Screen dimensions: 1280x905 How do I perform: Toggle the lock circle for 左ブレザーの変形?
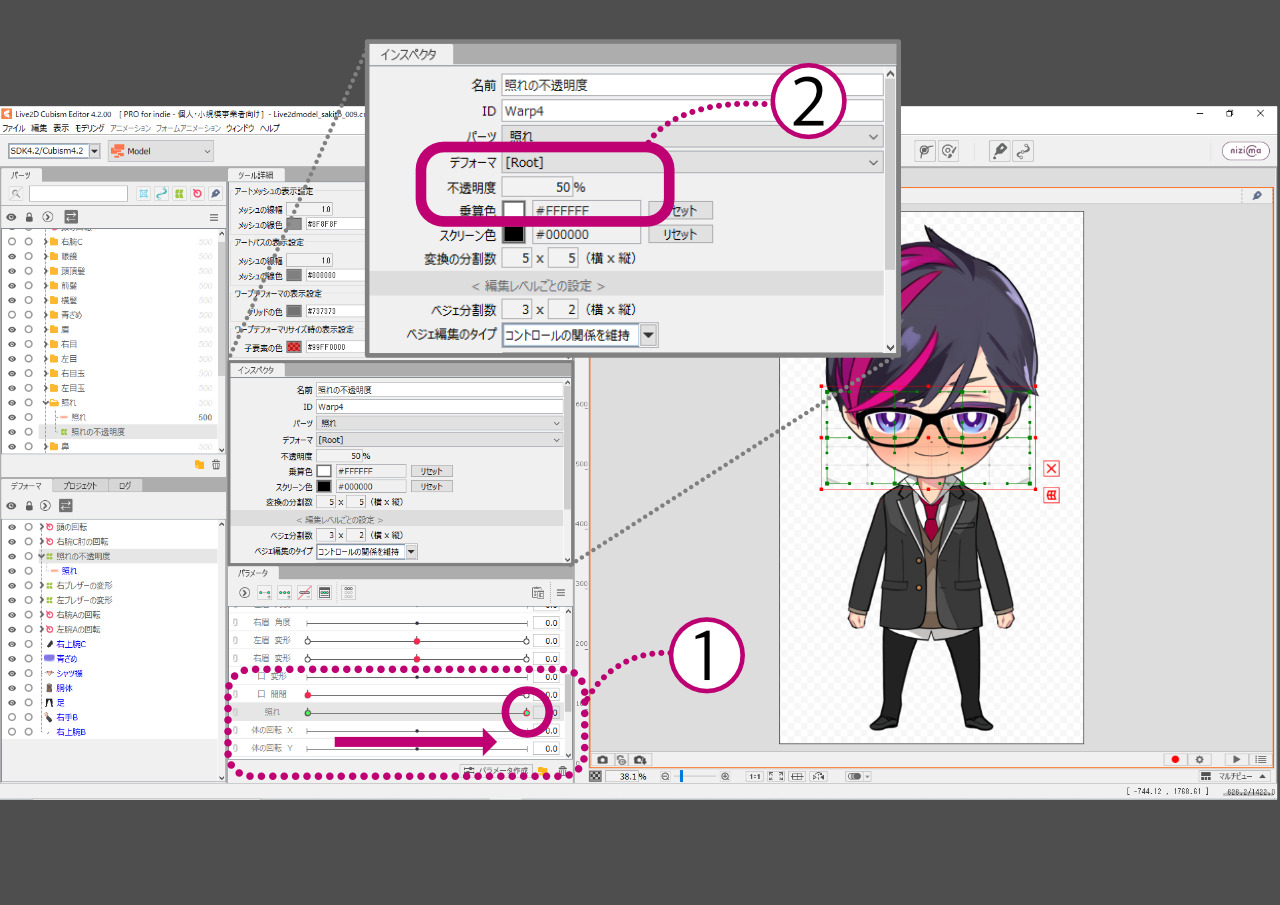tap(28, 600)
